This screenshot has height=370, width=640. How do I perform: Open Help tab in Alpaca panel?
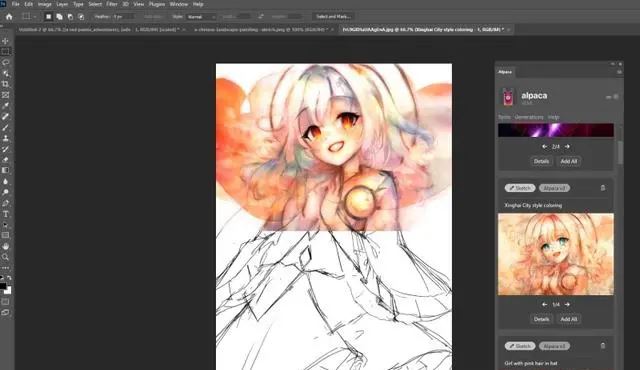coord(553,117)
